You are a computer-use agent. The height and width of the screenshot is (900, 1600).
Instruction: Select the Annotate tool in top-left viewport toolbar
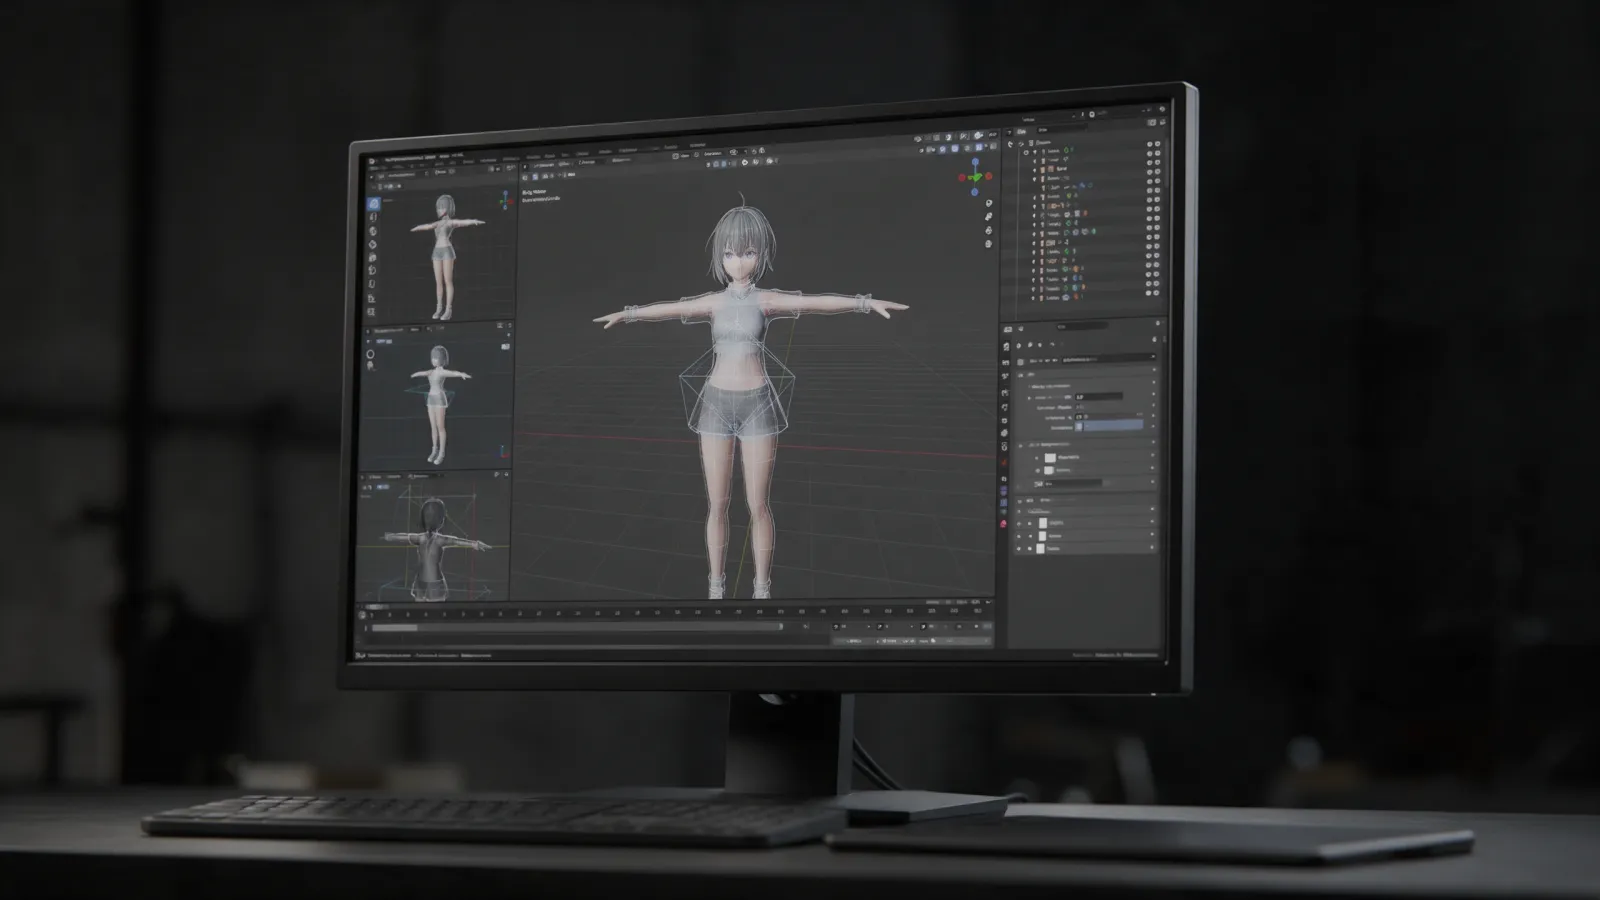coord(373,284)
